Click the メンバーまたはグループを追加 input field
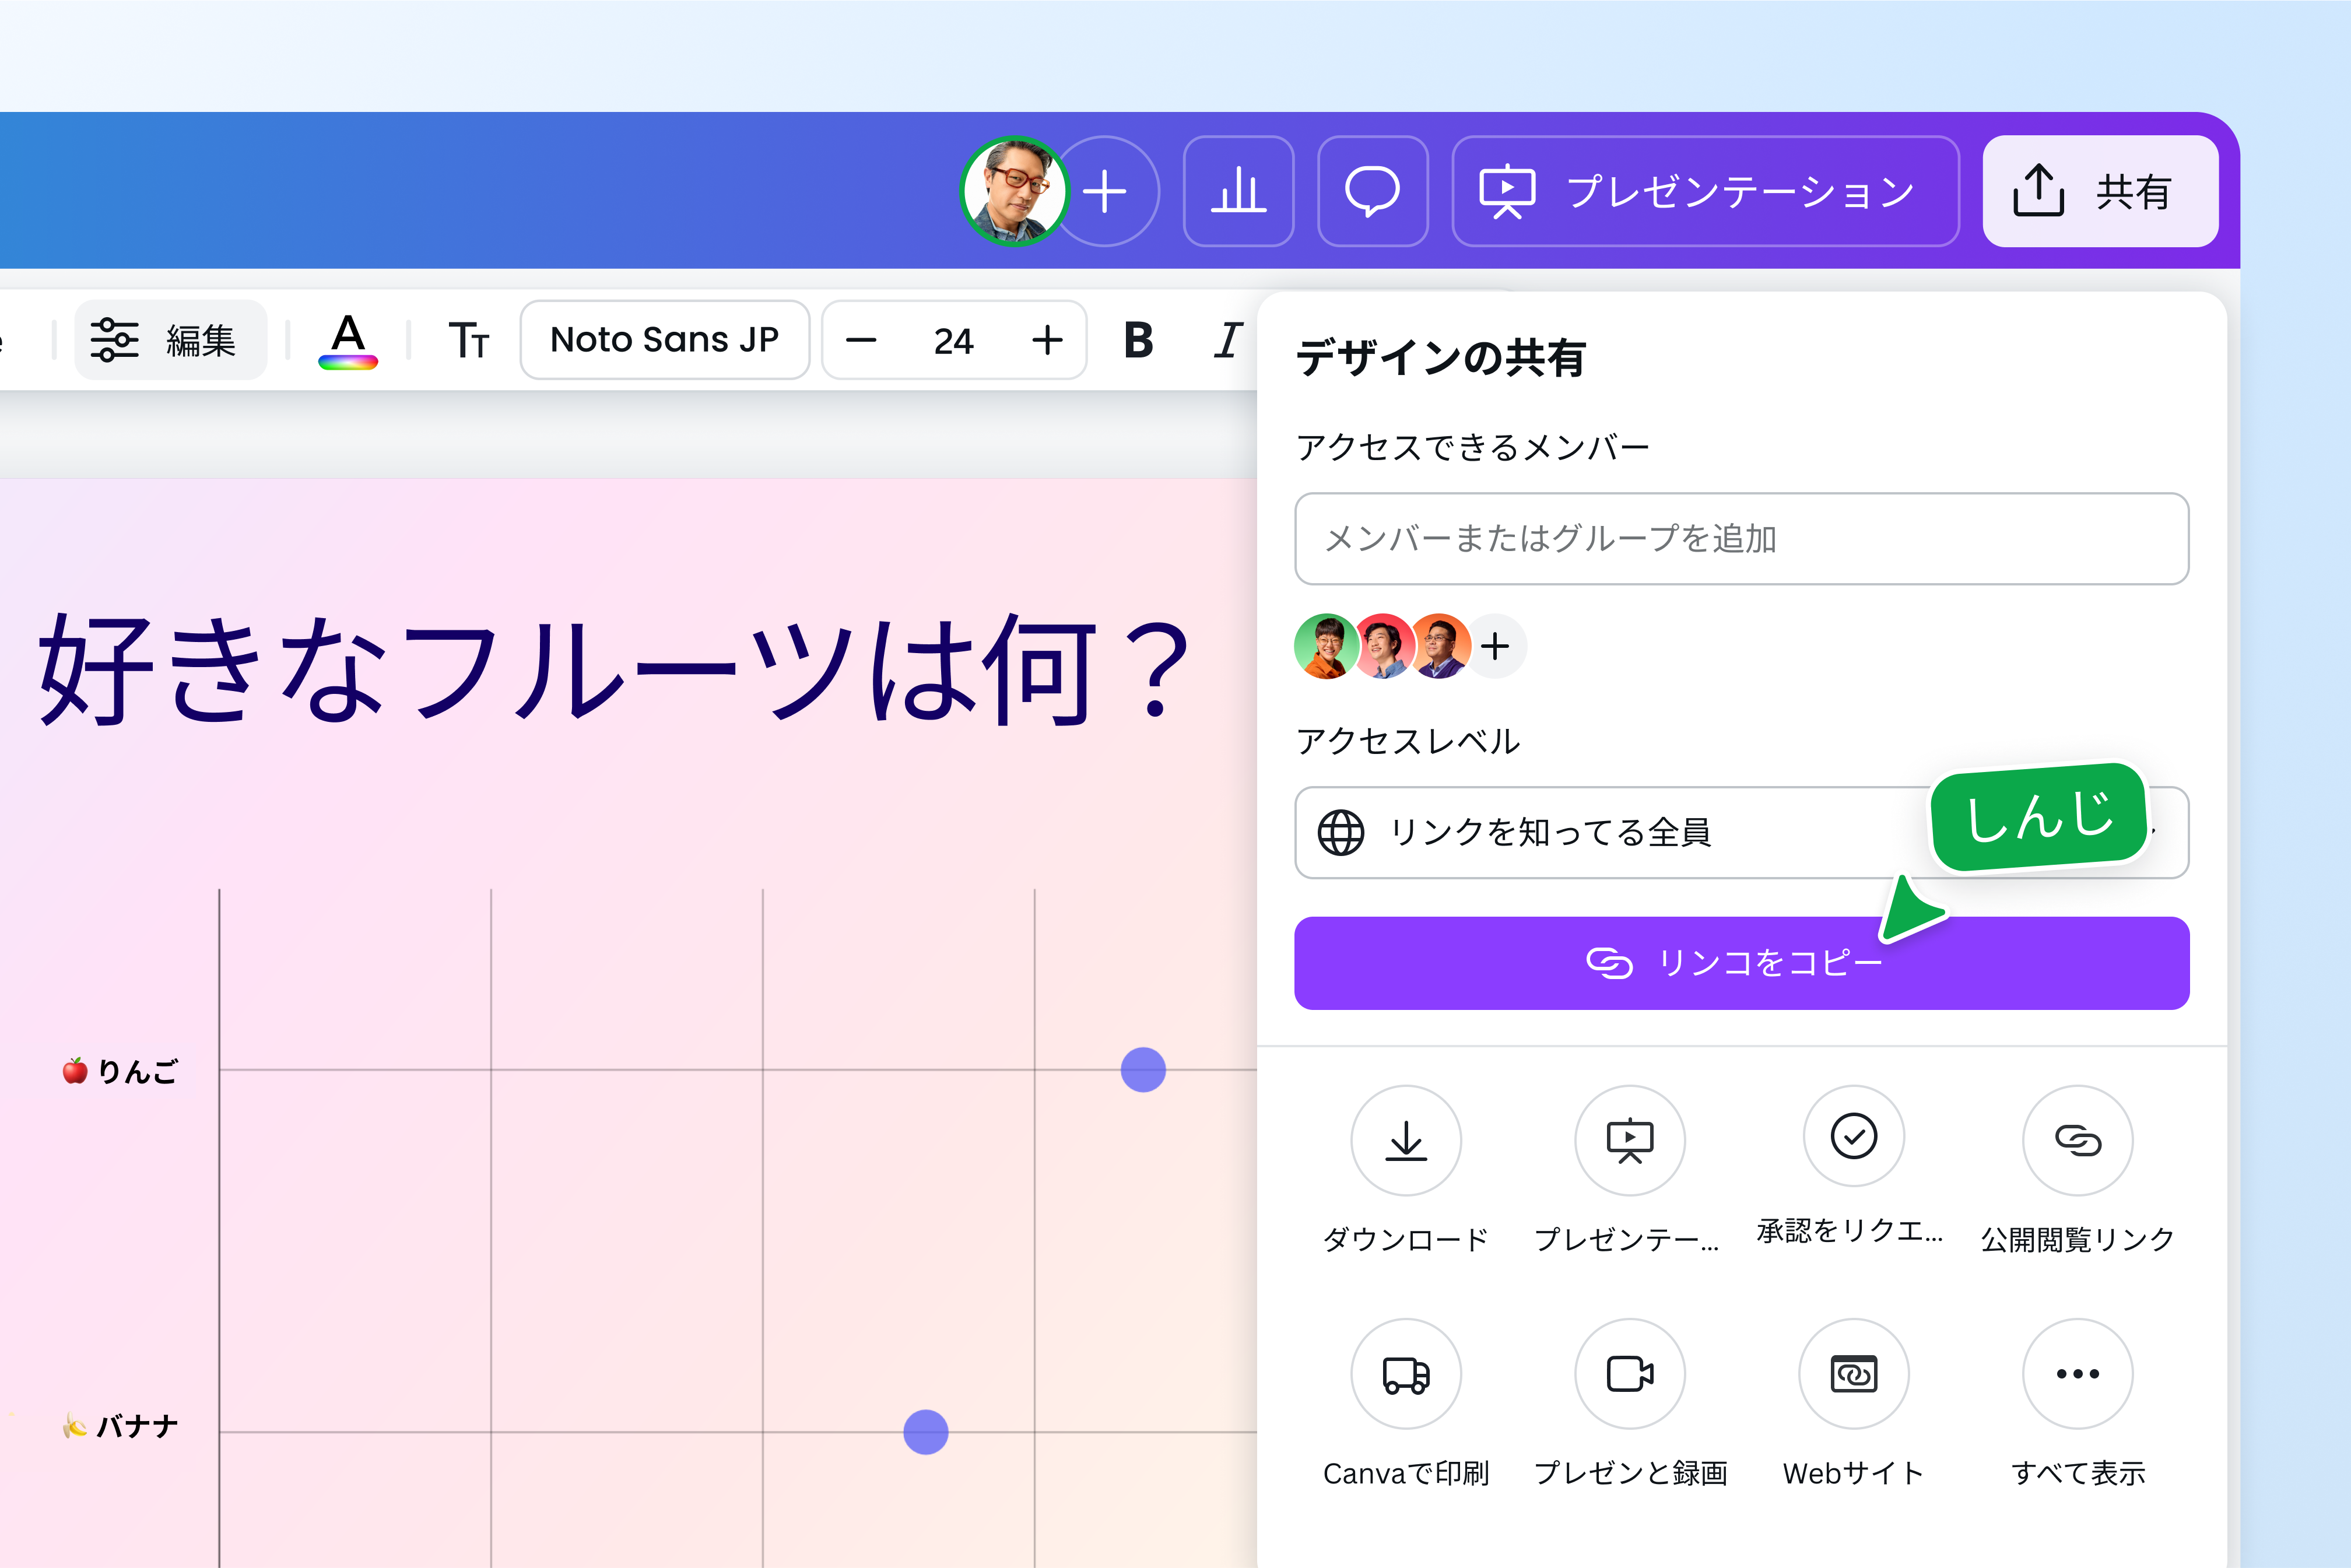This screenshot has height=1568, width=2351. [1741, 539]
